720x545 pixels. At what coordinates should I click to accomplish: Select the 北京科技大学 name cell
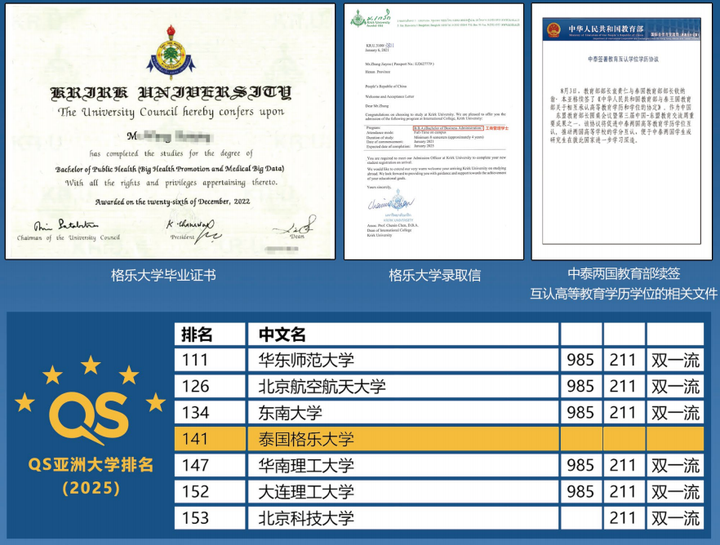403,518
